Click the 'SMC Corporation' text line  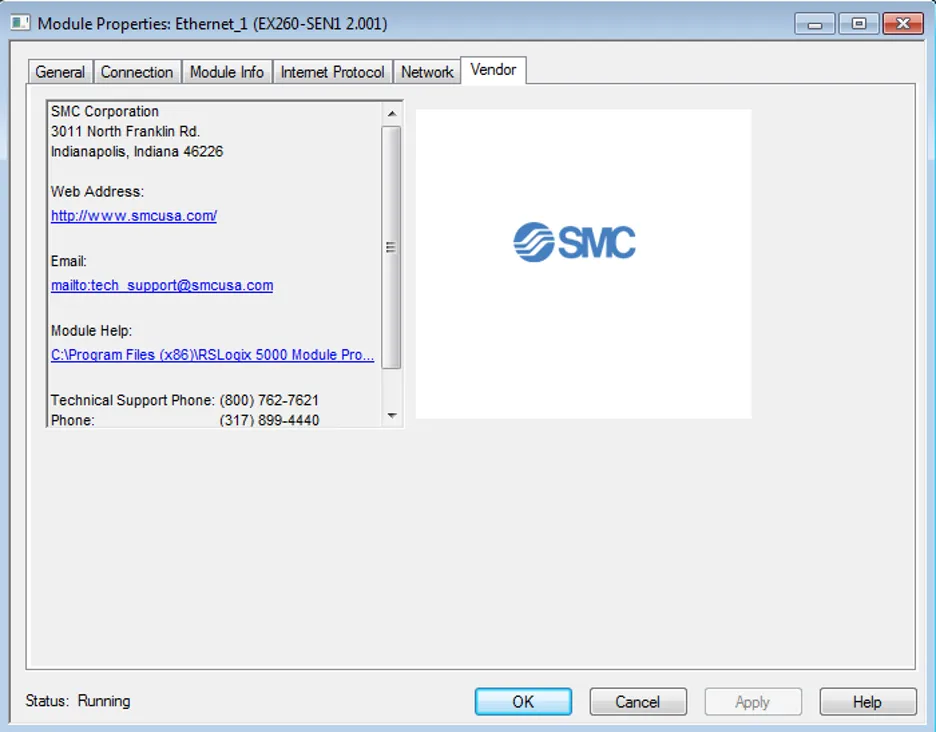click(x=104, y=112)
